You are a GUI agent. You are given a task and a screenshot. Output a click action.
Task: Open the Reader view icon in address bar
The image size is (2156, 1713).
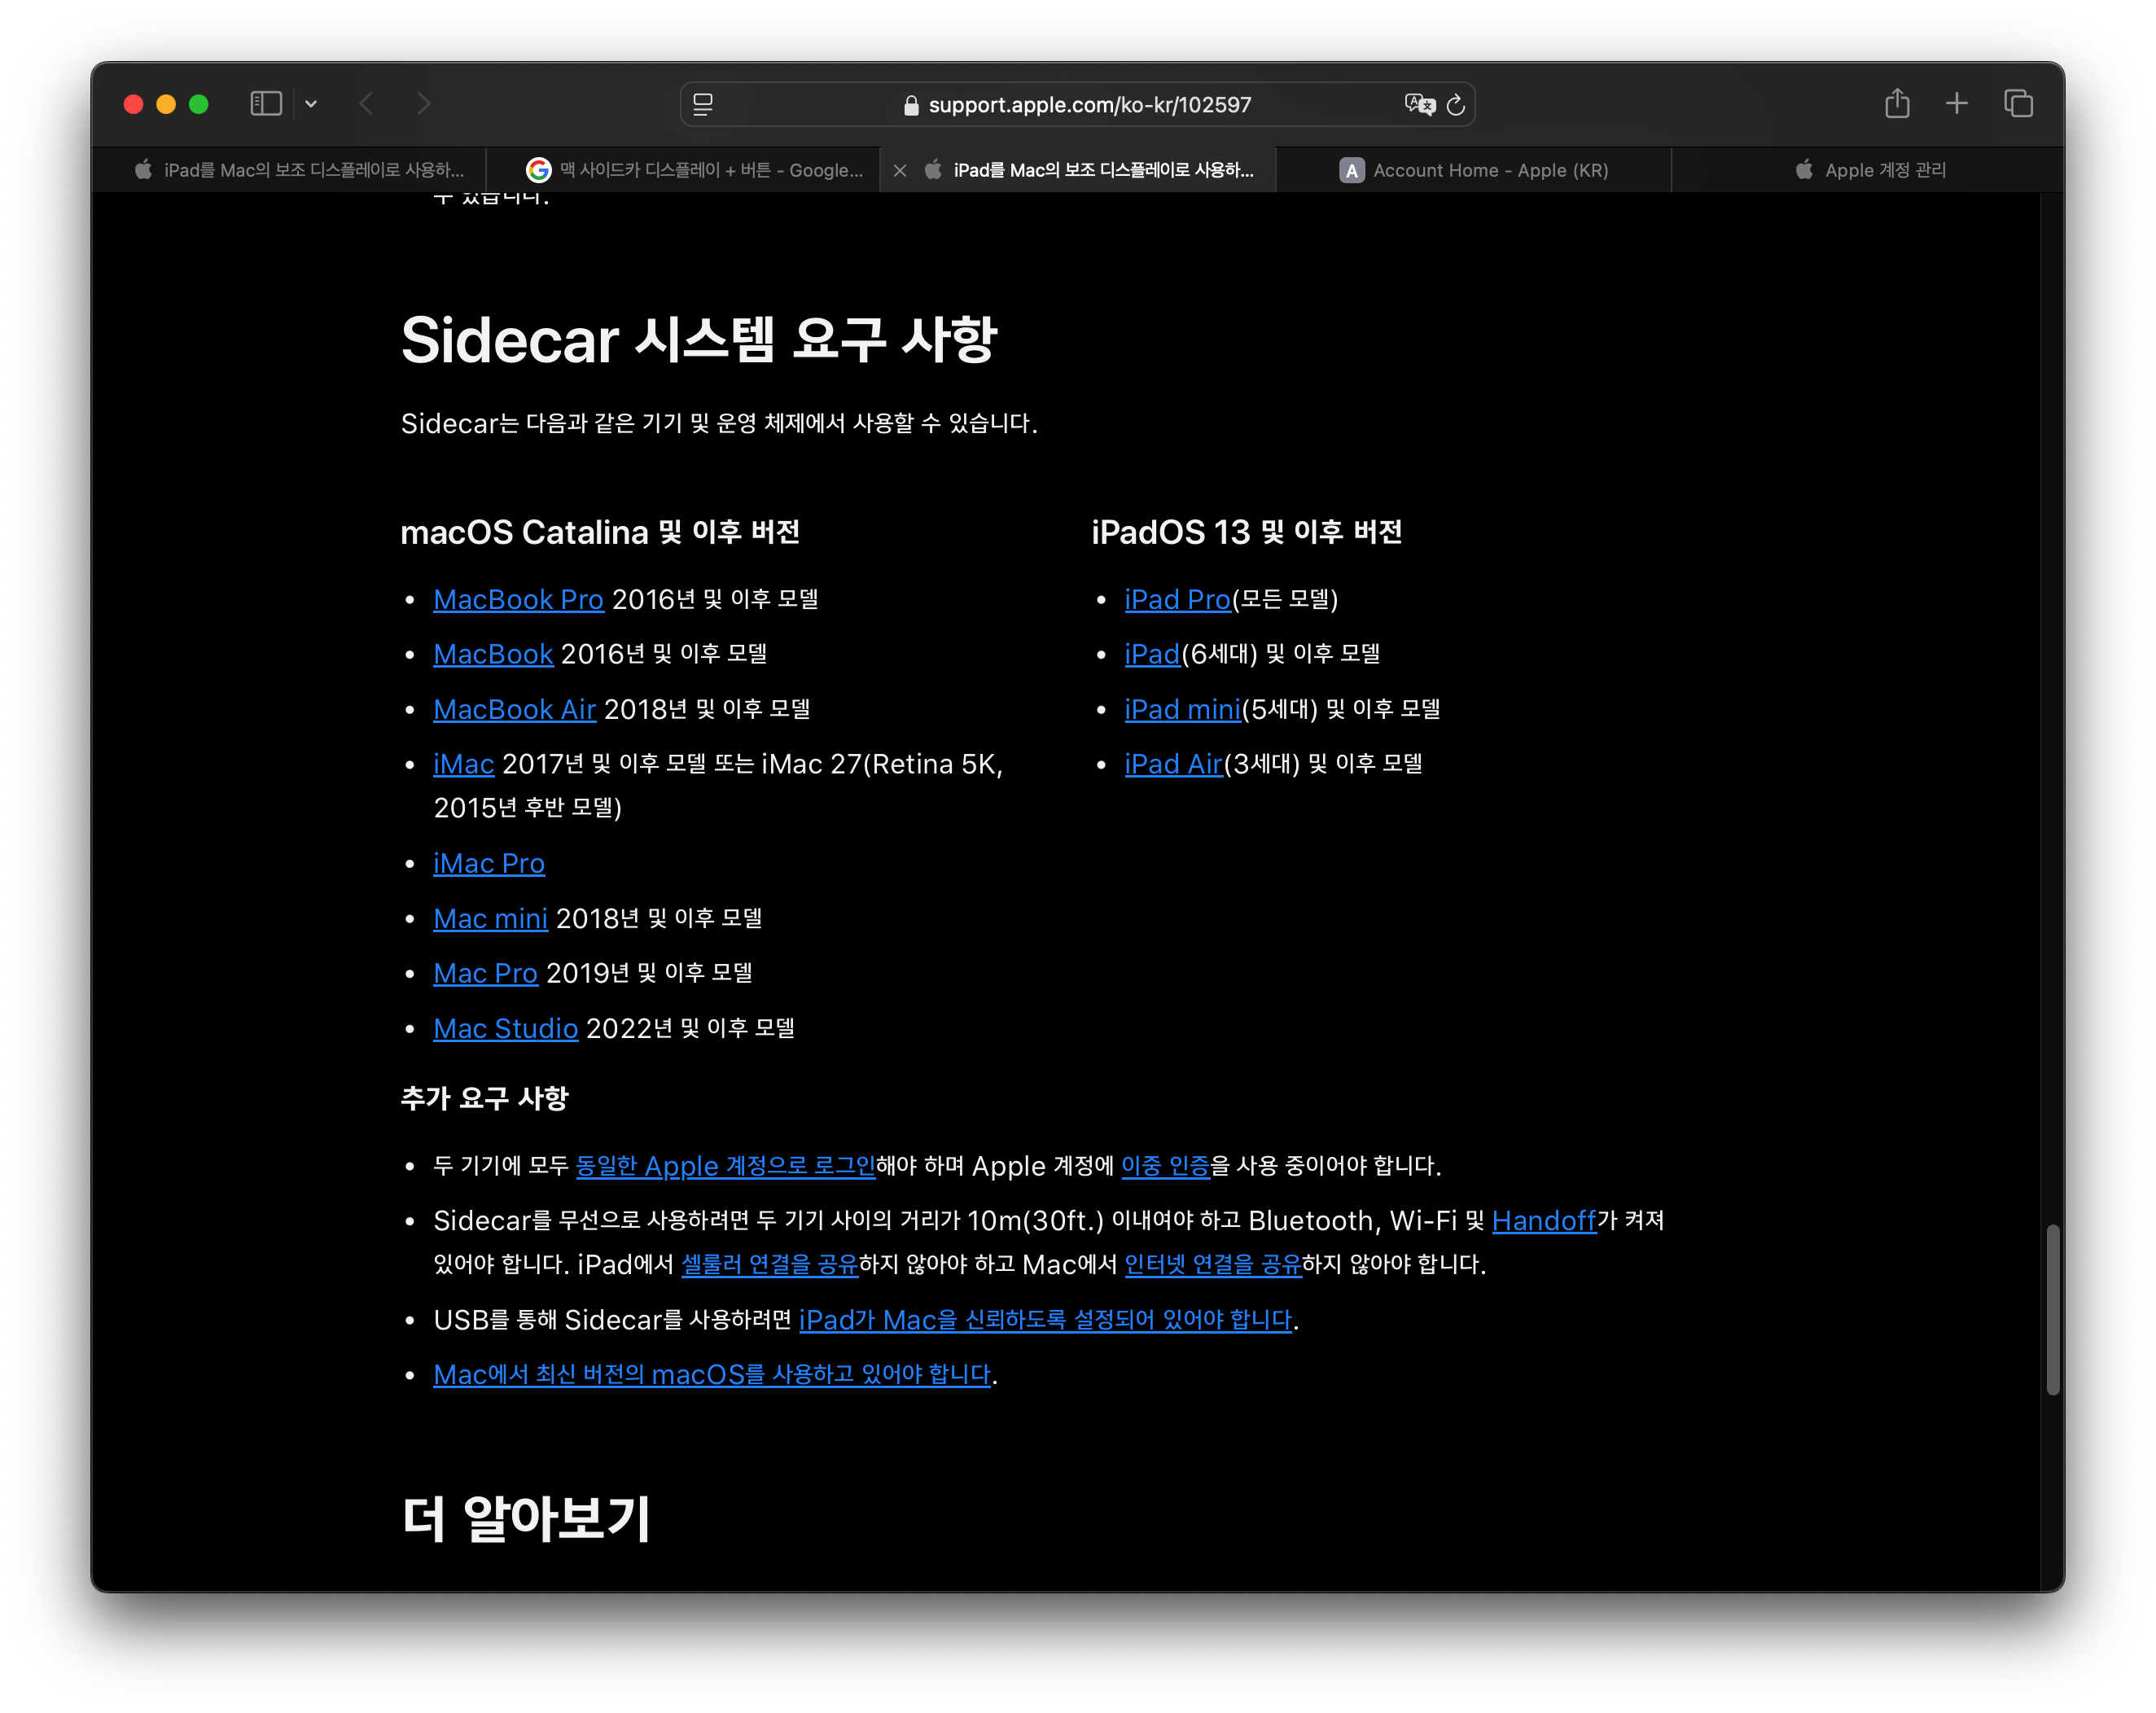[x=703, y=104]
